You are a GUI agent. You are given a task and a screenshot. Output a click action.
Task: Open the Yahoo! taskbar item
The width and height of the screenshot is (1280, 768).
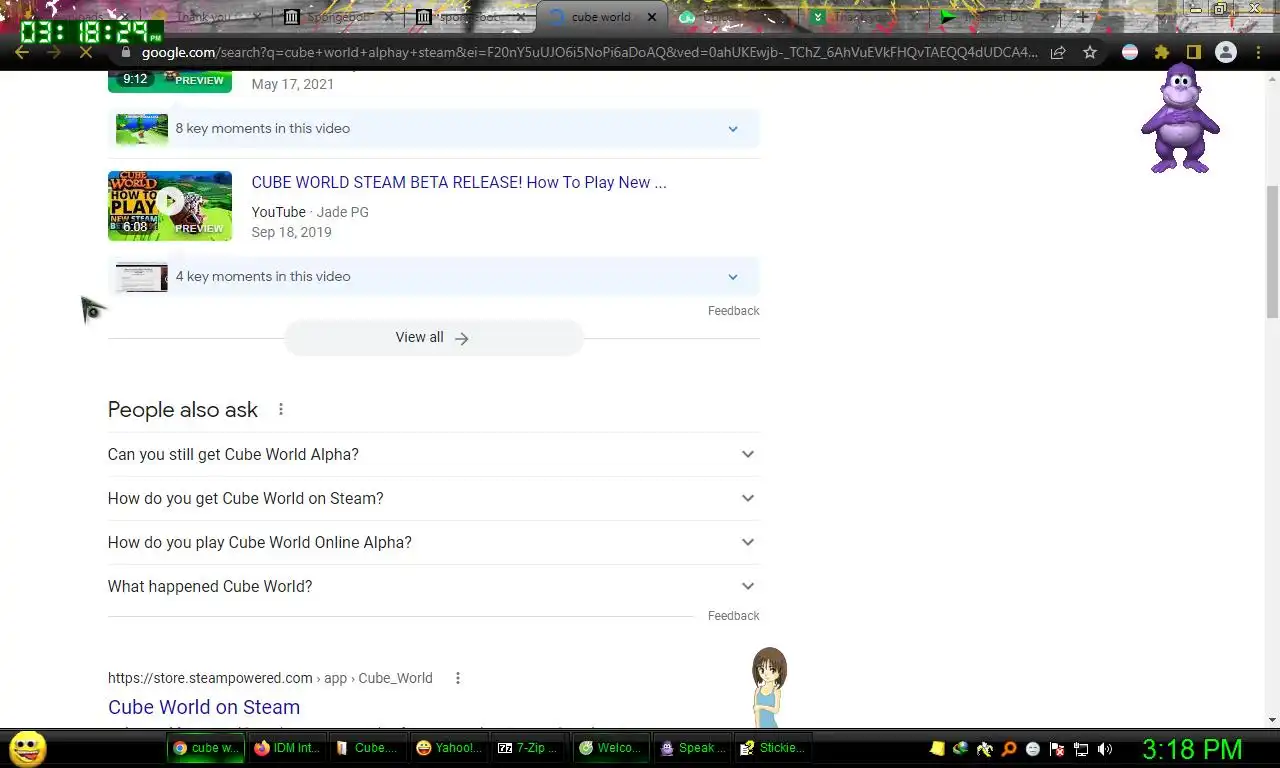tap(449, 748)
